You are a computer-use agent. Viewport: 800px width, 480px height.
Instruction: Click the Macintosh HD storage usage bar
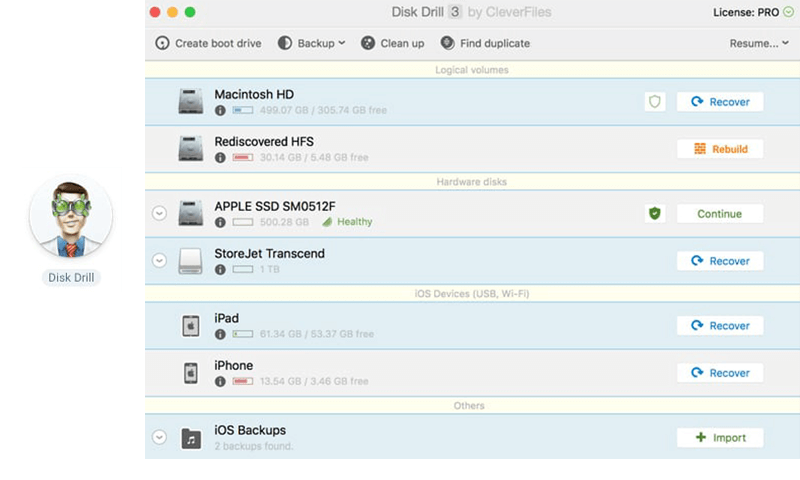tap(243, 110)
